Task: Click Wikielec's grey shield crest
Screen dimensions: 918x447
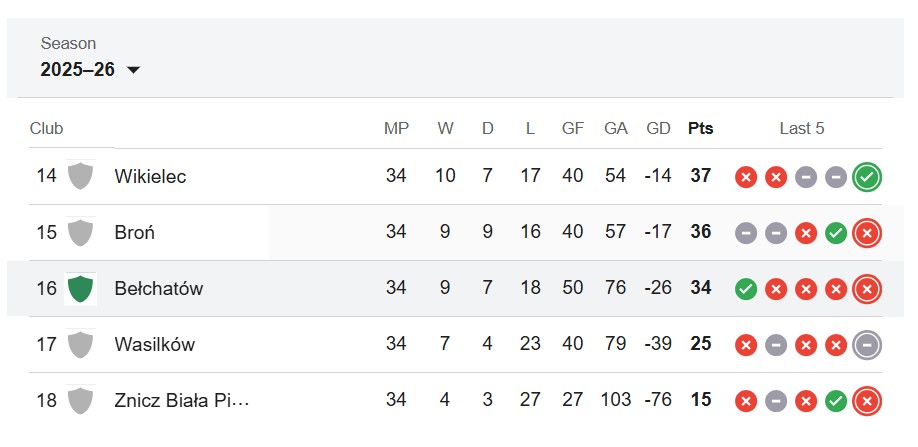Action: pos(80,176)
